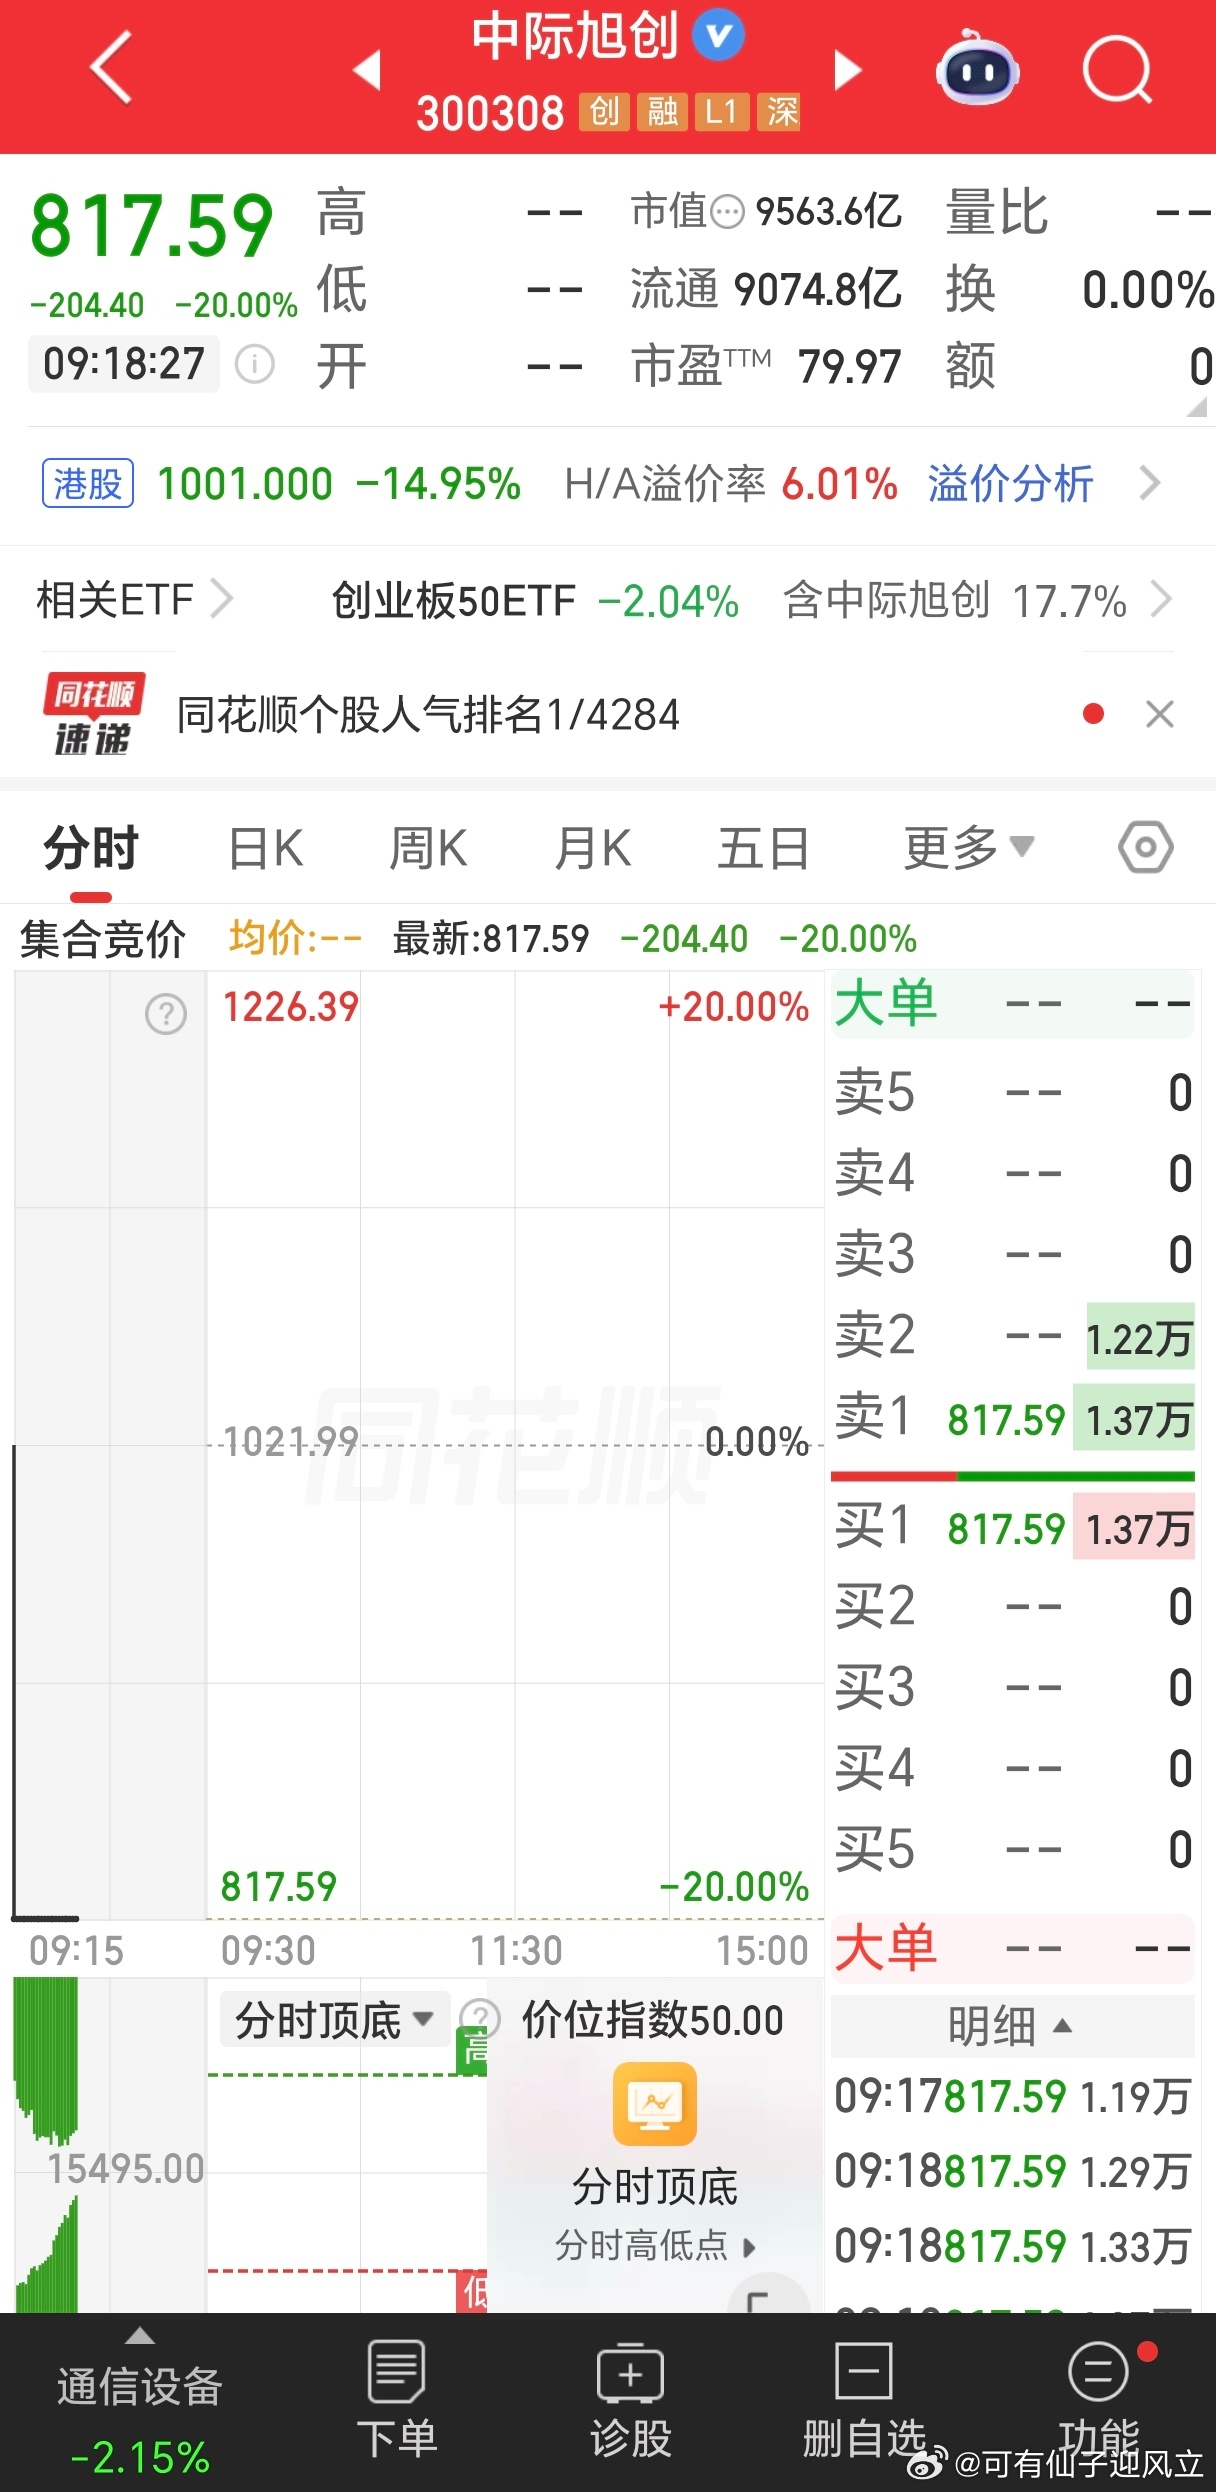
Task: Tap the 港股 label button
Action: click(88, 484)
